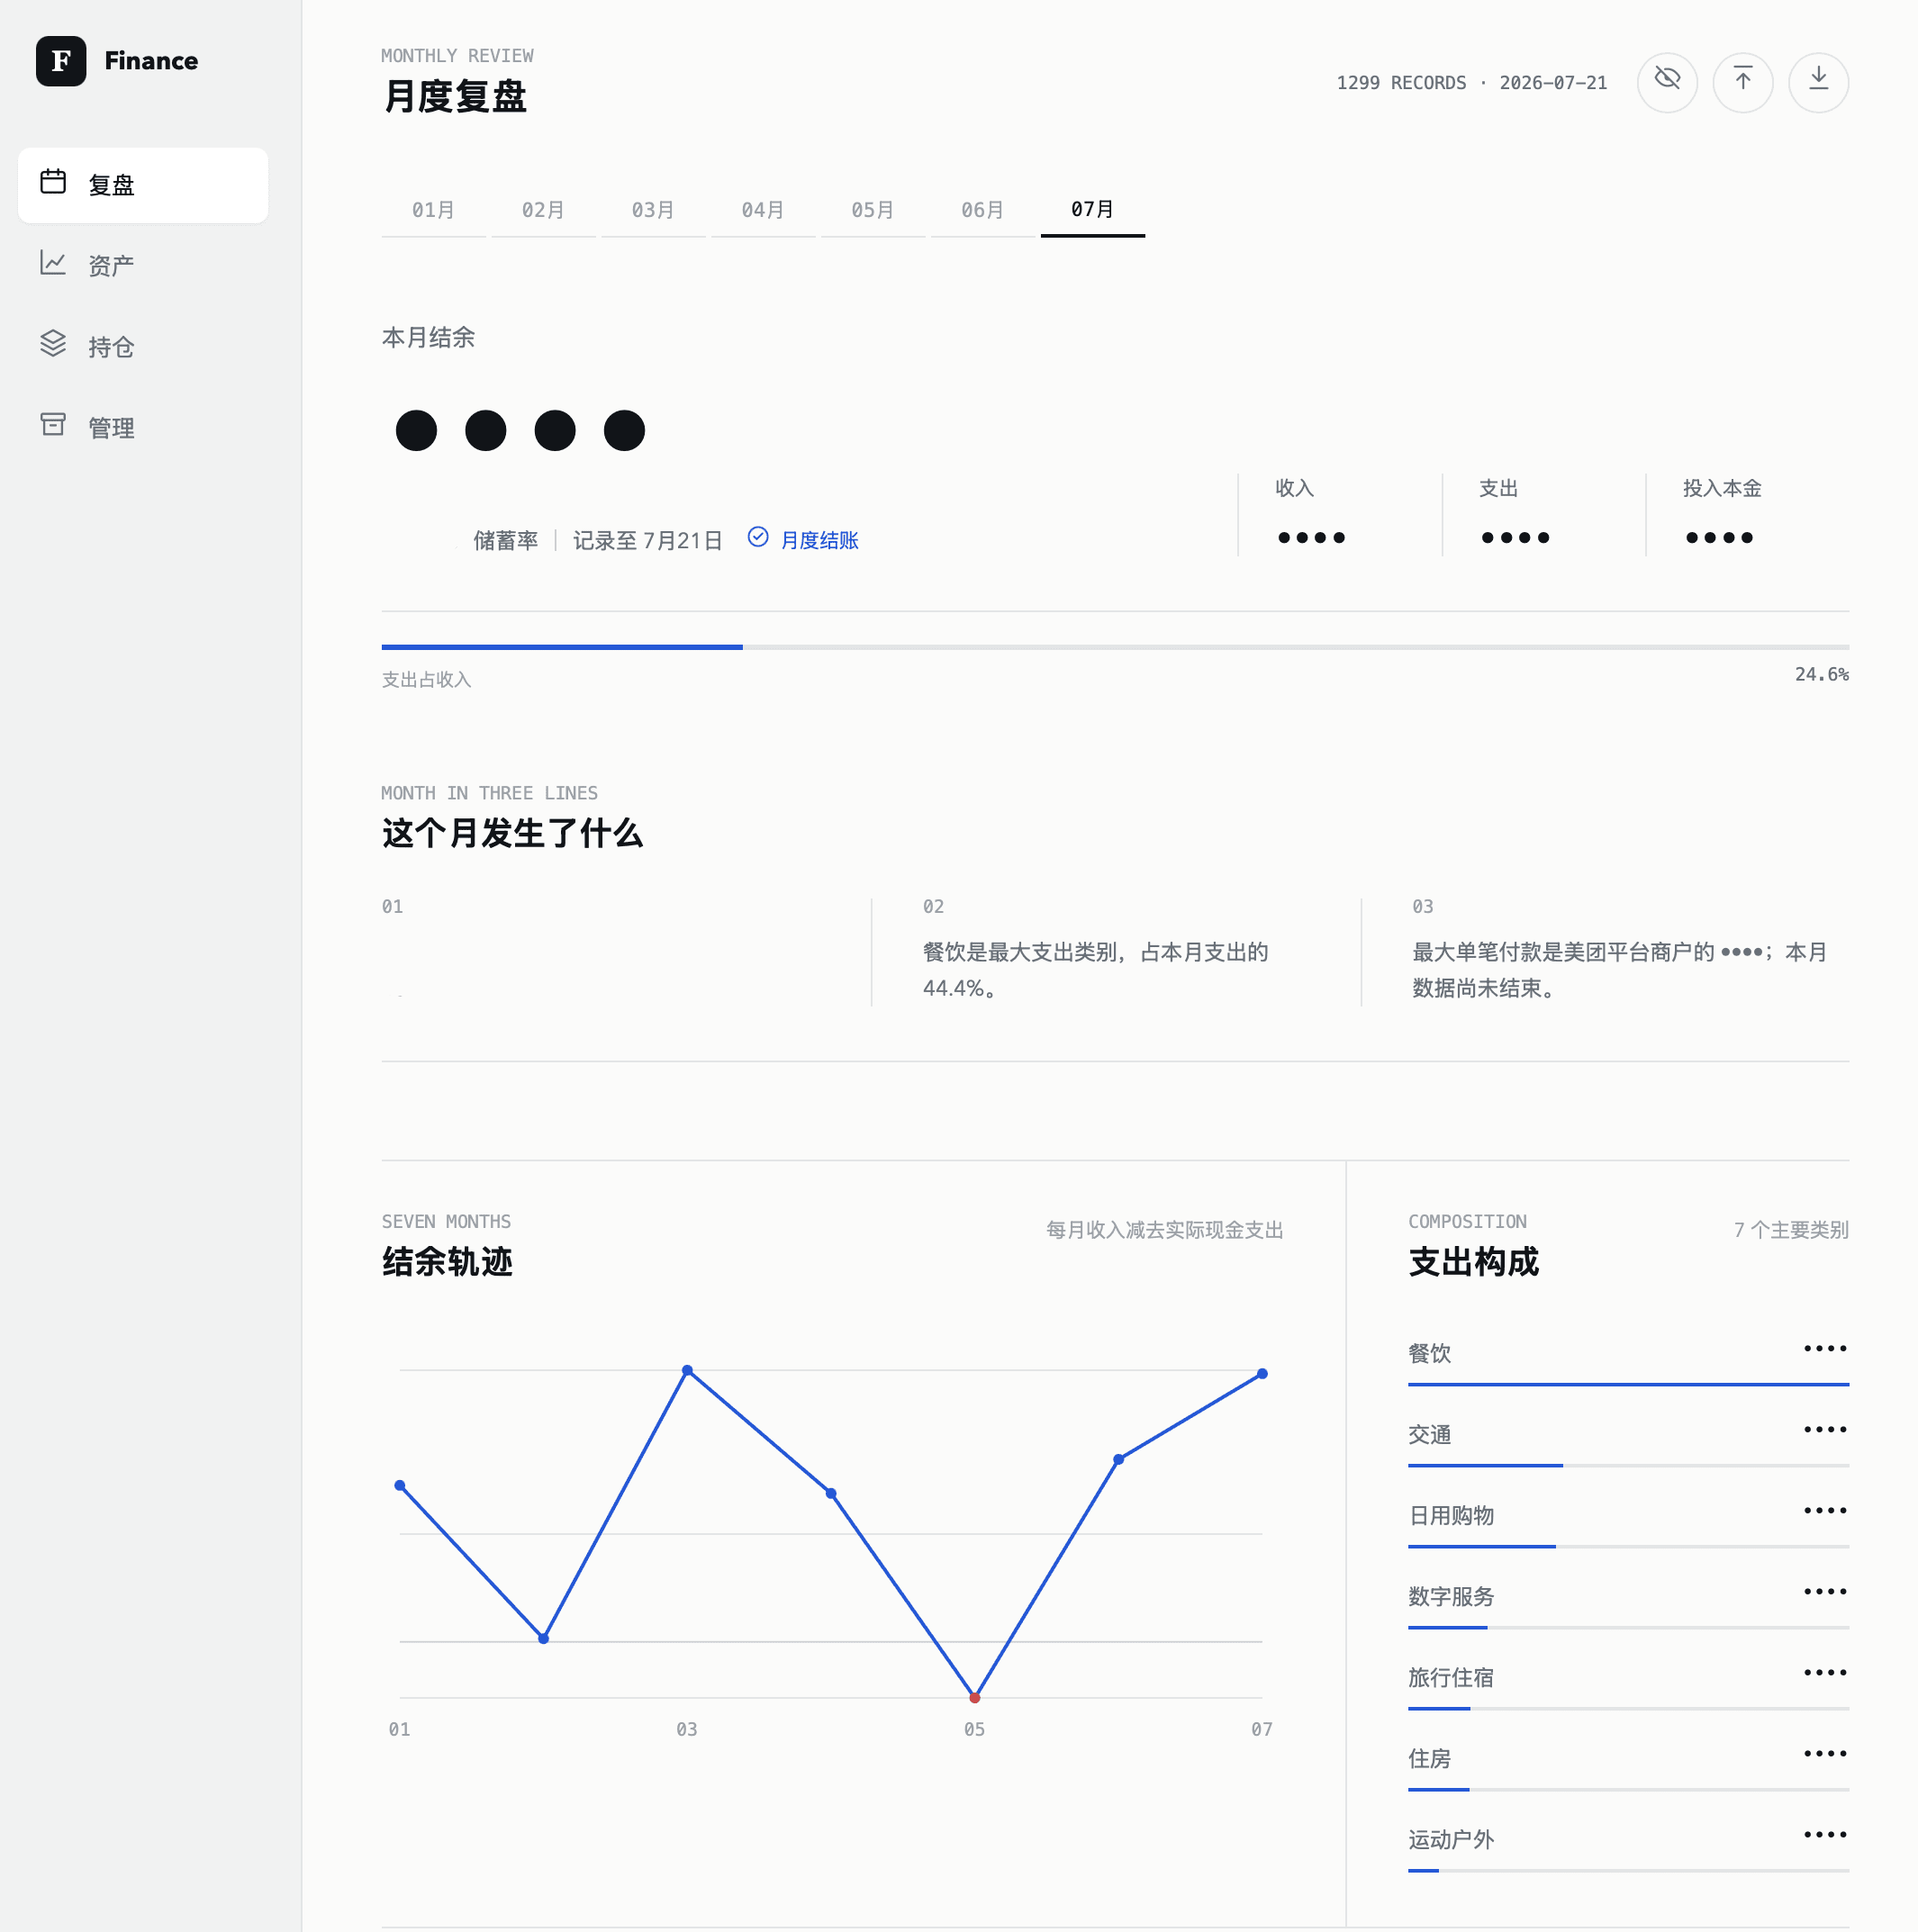Click the Finance F logo
The height and width of the screenshot is (1932, 1918).
tap(61, 61)
